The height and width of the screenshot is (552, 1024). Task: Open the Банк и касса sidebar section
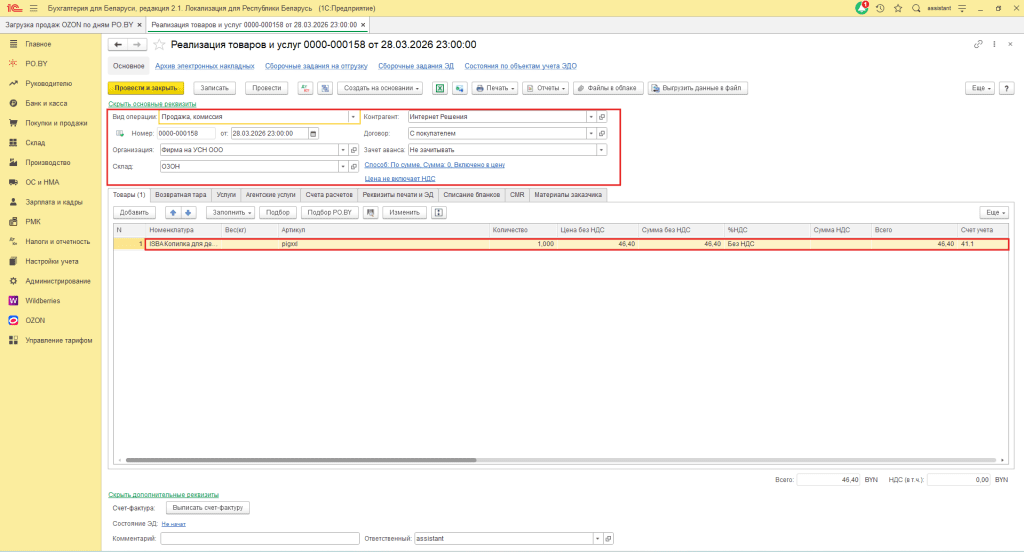[x=46, y=103]
